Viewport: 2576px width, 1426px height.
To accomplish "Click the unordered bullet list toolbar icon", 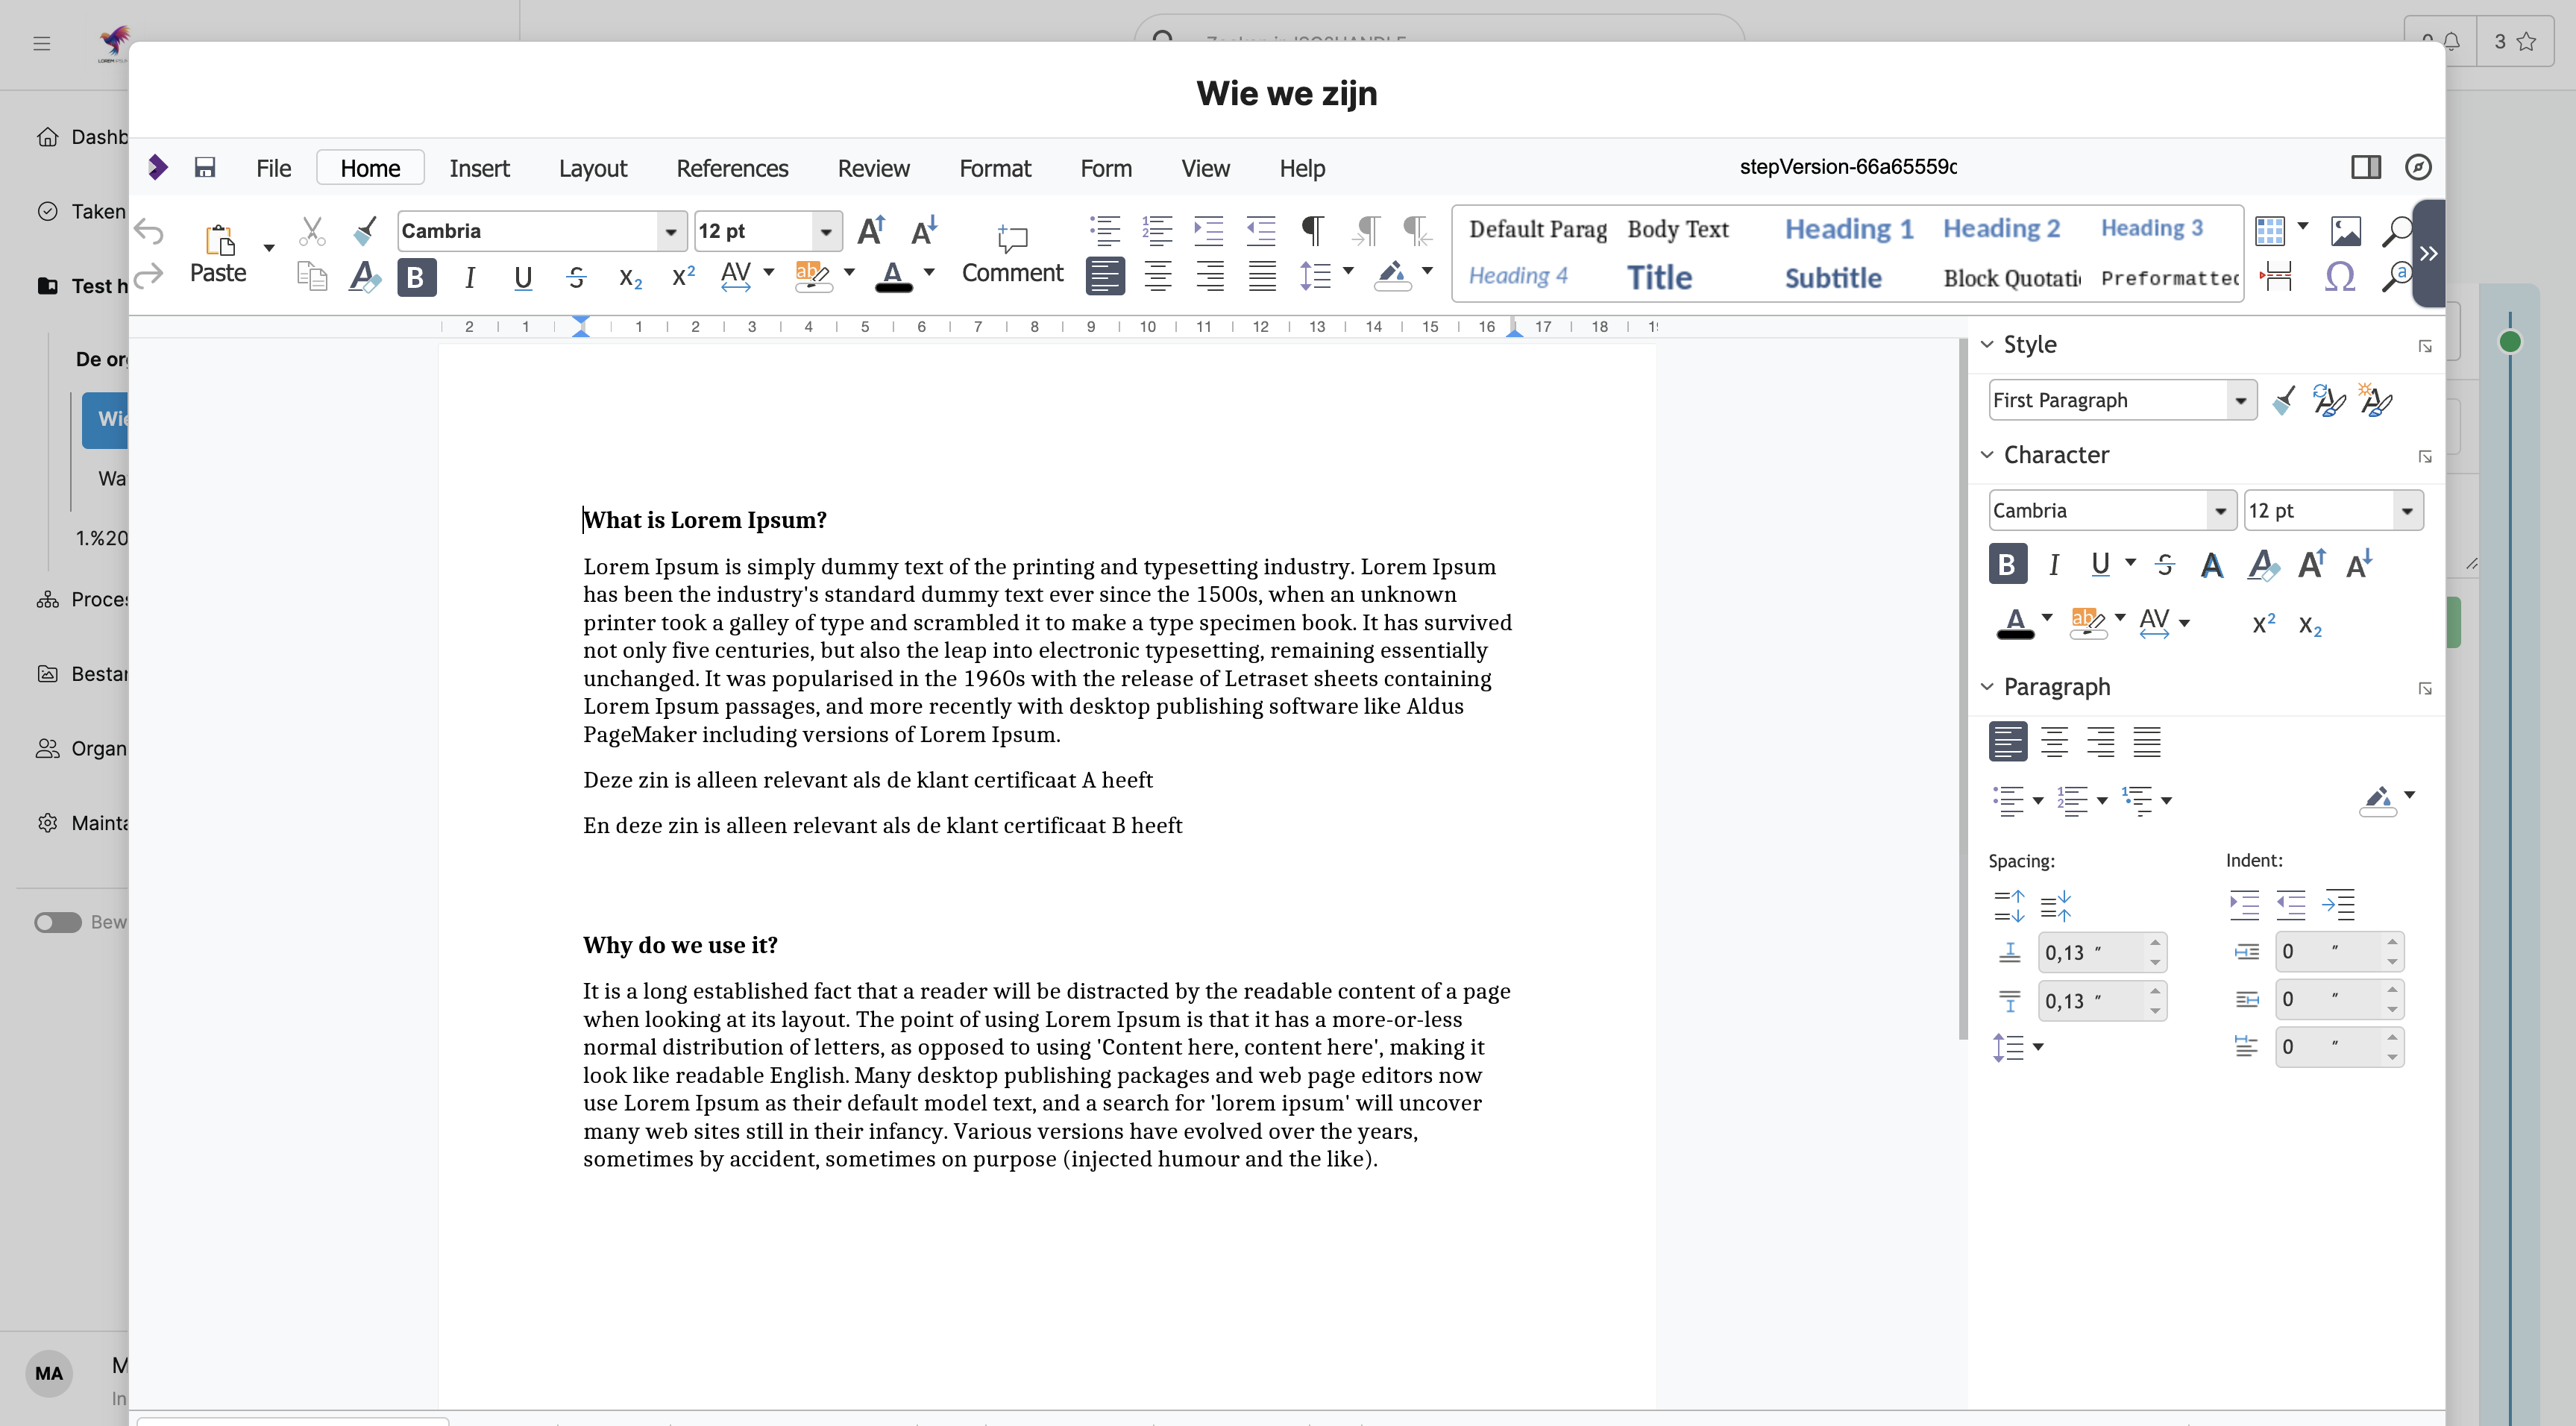I will 1105,231.
